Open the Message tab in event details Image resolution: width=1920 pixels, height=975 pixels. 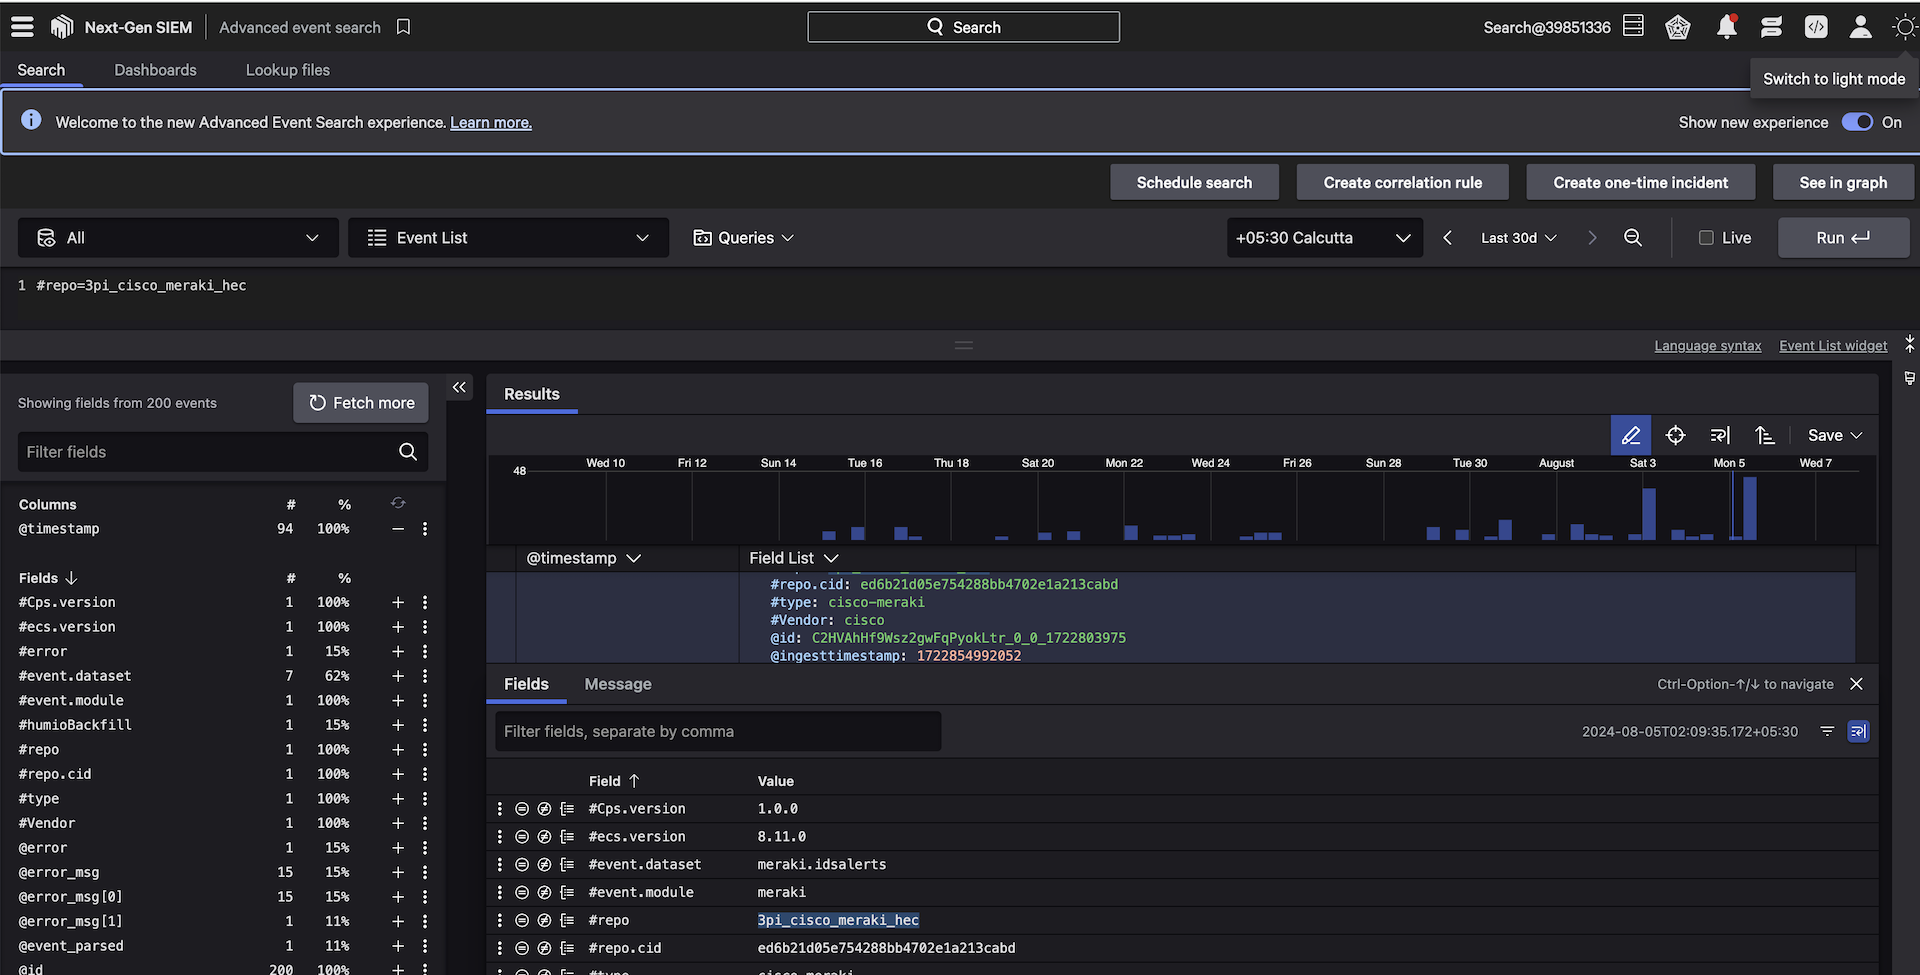click(617, 684)
